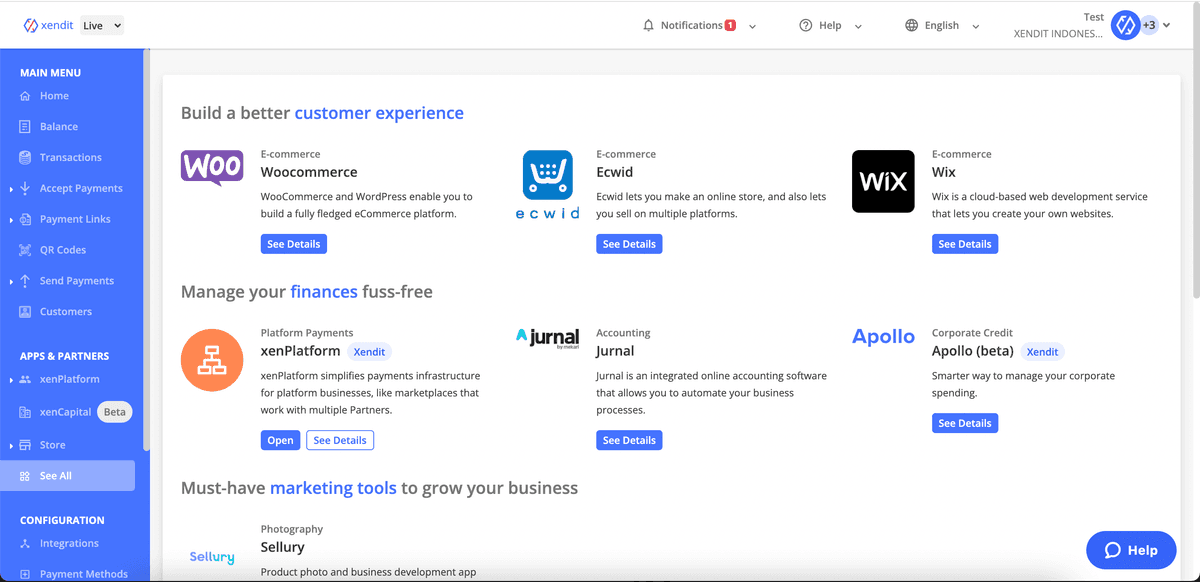Viewport: 1200px width, 582px height.
Task: Click the Store icon in sidebar
Action: pyautogui.click(x=25, y=445)
